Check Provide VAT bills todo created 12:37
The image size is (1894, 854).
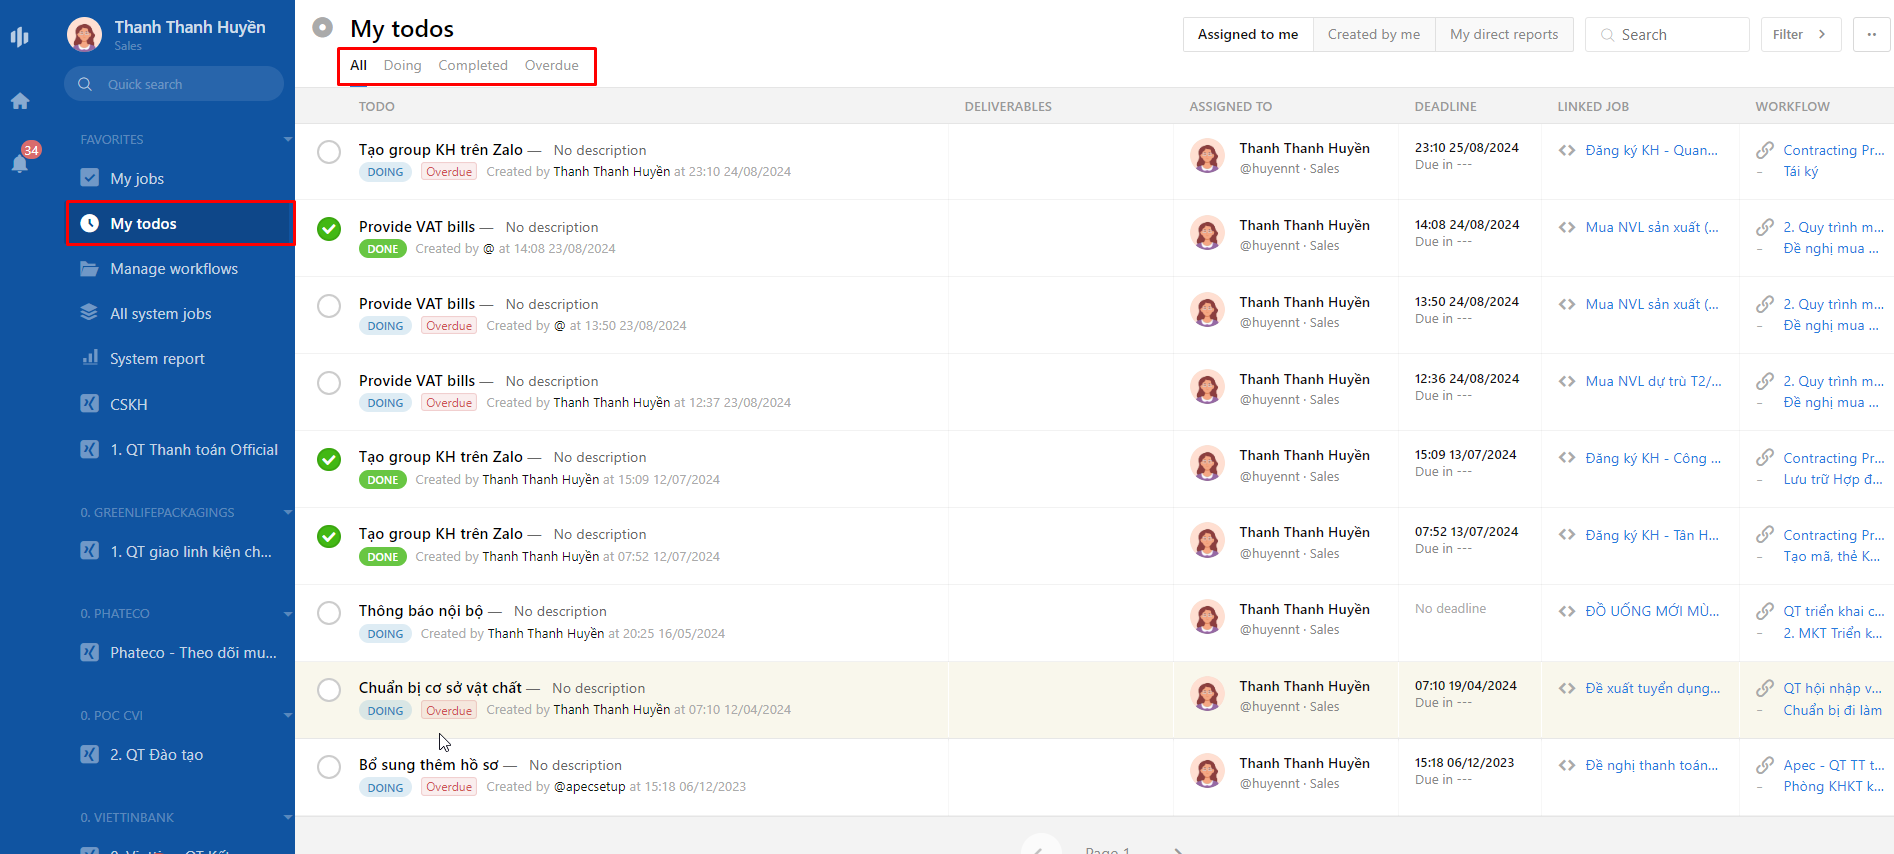click(x=329, y=383)
